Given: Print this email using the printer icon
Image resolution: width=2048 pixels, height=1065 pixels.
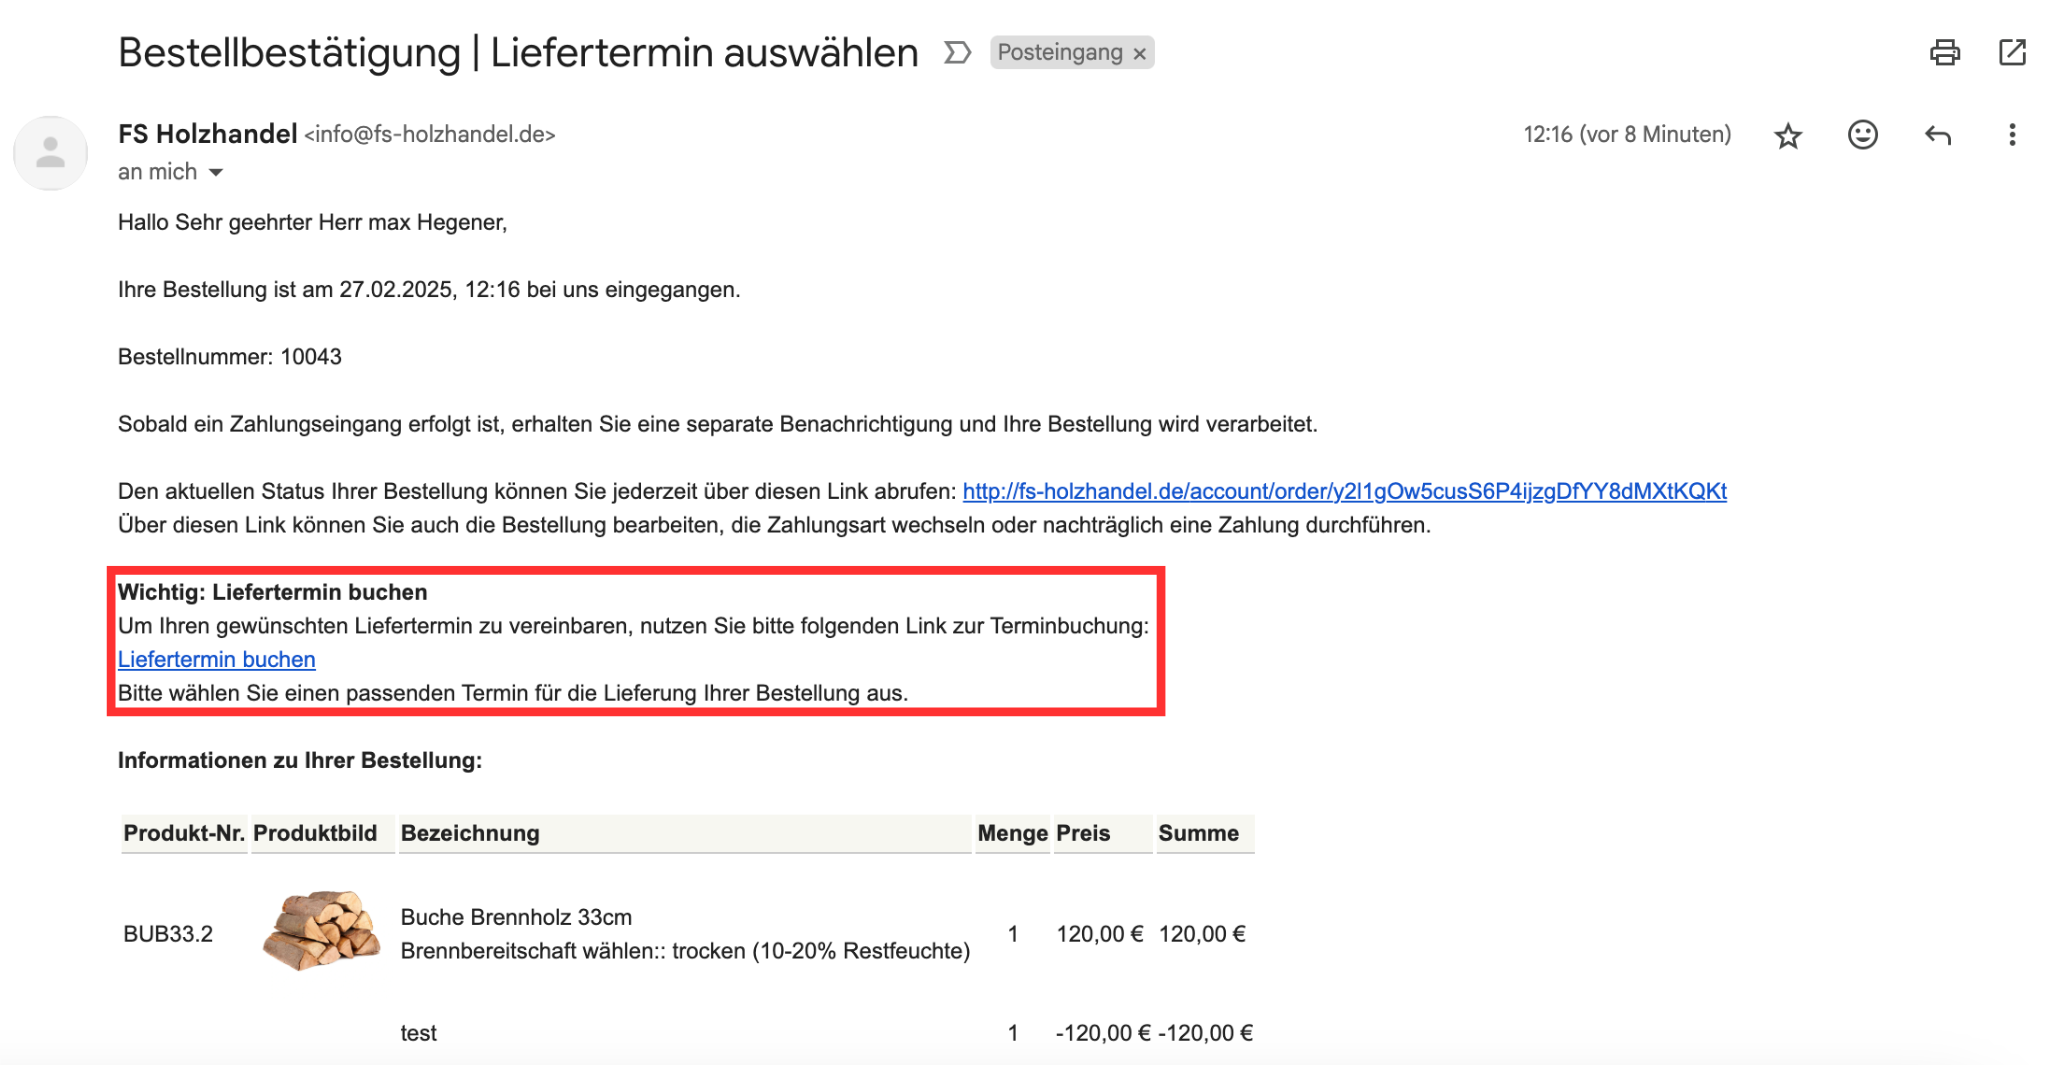Looking at the screenshot, I should tap(1944, 52).
